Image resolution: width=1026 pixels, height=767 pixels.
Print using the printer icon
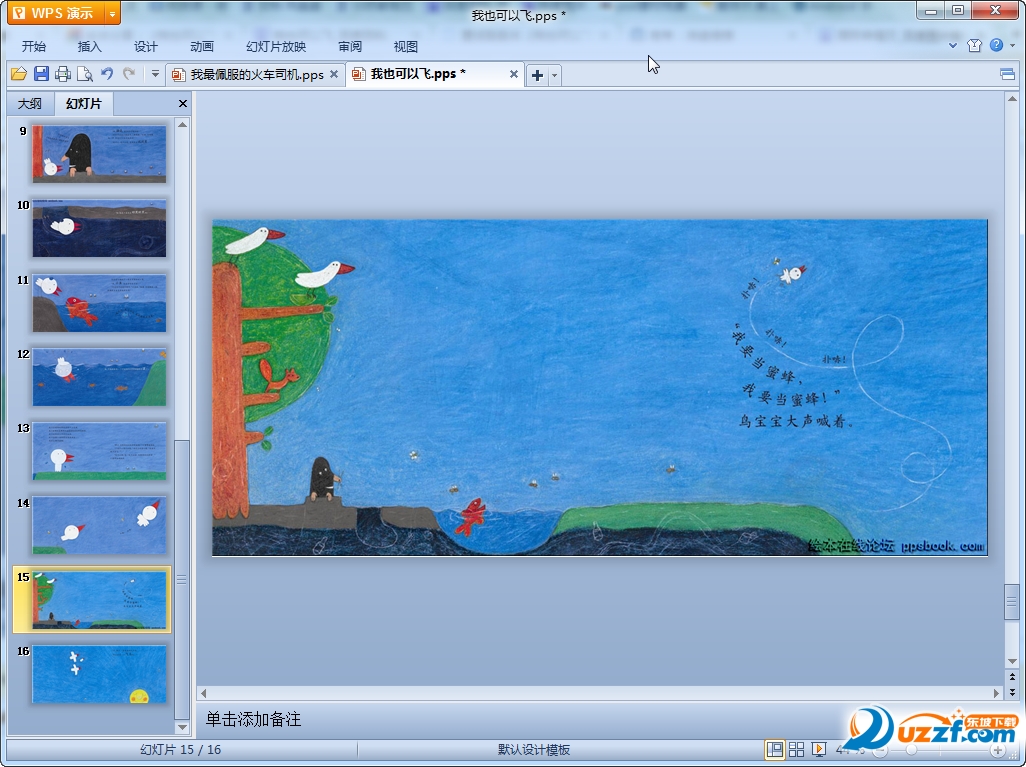point(63,74)
